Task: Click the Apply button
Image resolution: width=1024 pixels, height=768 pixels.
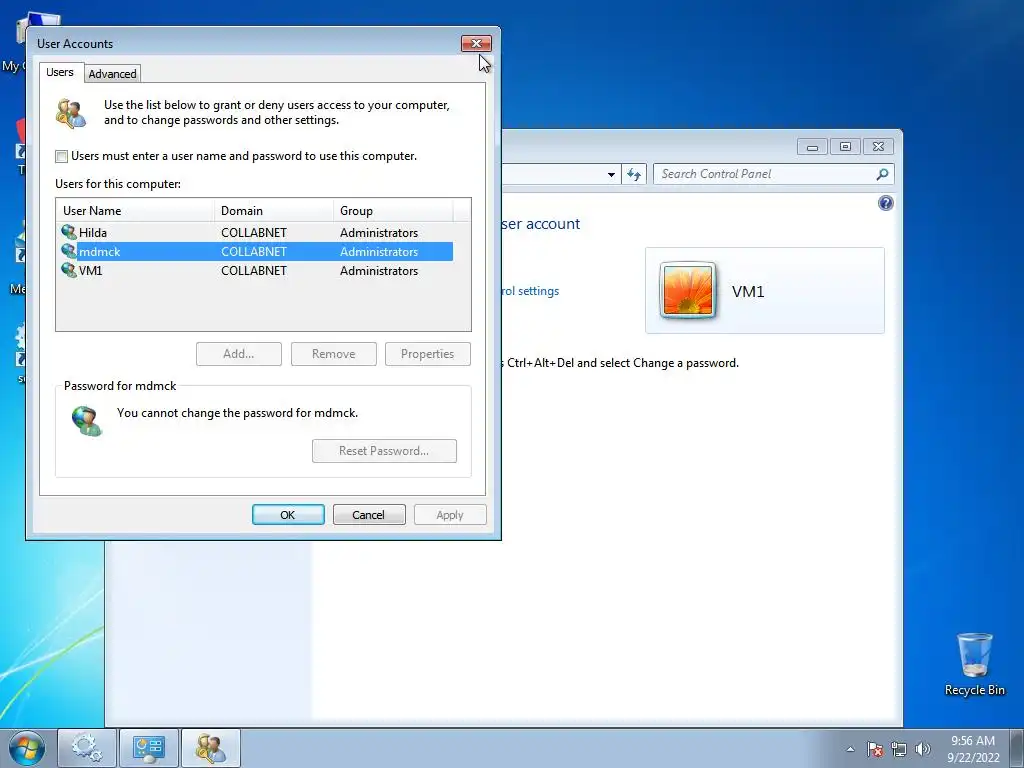Action: 450,515
